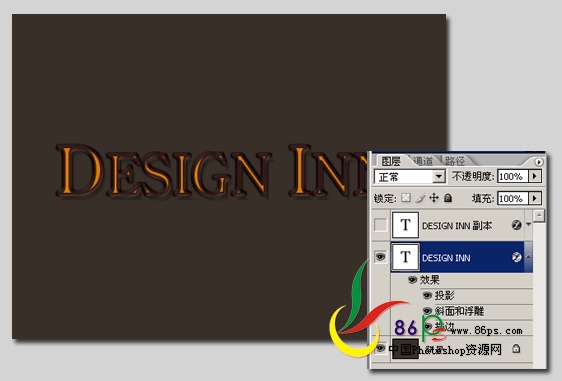
Task: Switch to the 路径 (Paths) tab
Action: 455,161
